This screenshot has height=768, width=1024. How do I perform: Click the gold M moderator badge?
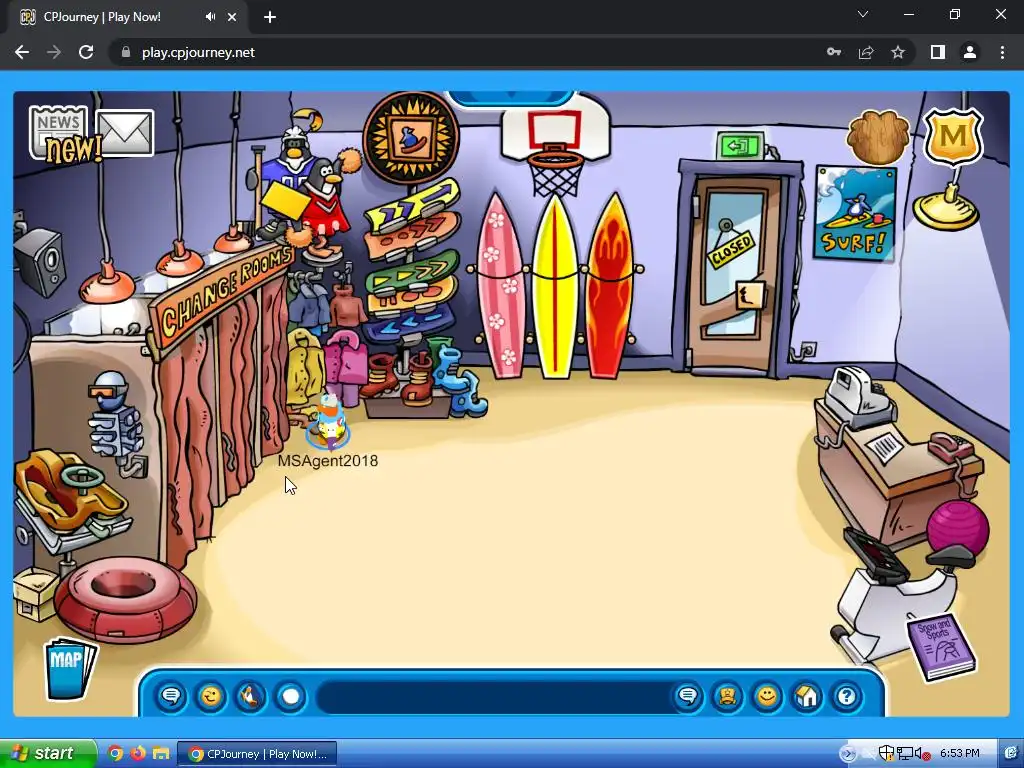[x=953, y=136]
